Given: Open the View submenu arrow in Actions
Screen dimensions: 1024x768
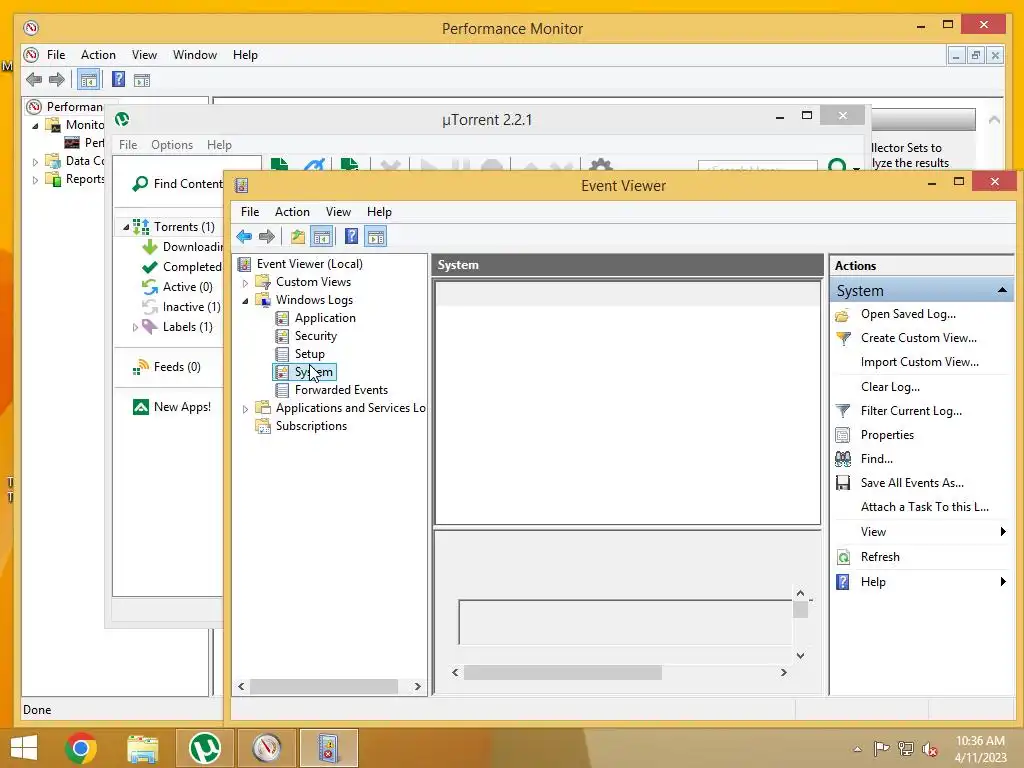Looking at the screenshot, I should [x=1003, y=532].
